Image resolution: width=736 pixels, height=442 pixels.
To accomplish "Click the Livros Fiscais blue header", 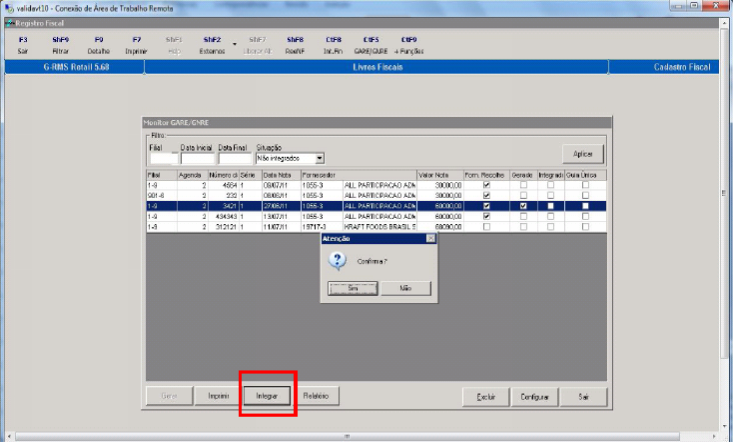I will [377, 67].
